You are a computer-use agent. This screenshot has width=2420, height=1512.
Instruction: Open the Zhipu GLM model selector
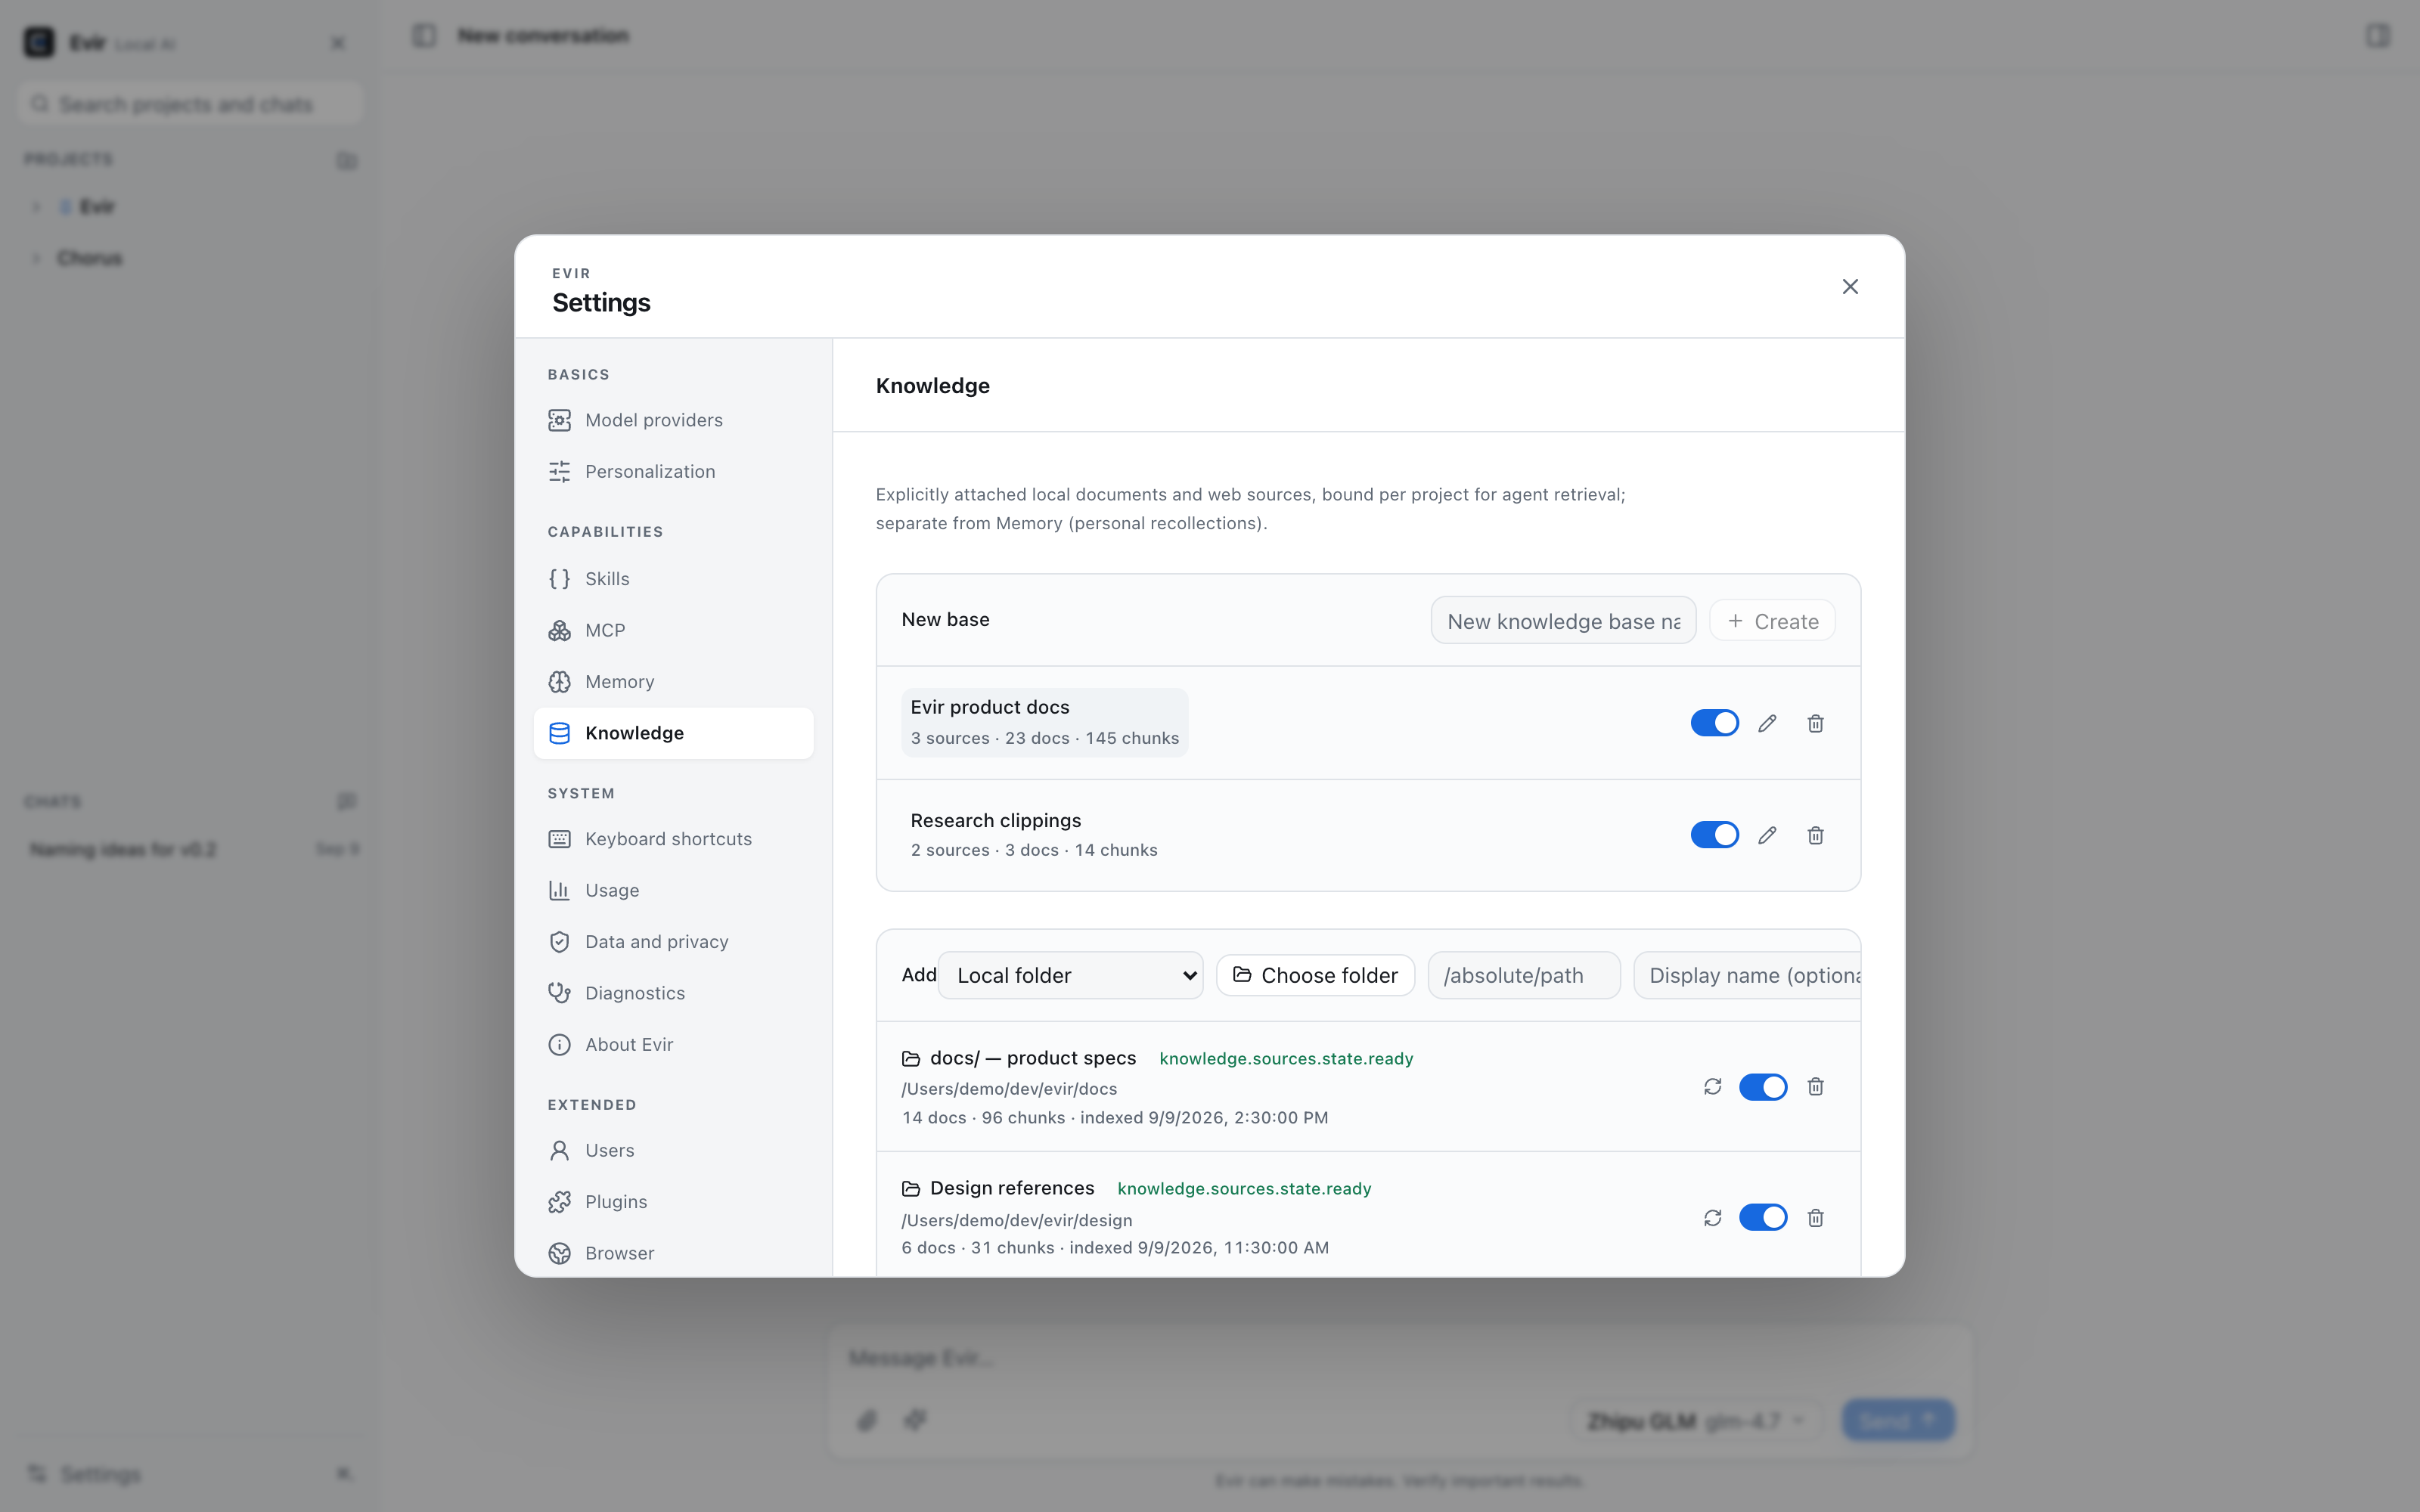click(1696, 1420)
